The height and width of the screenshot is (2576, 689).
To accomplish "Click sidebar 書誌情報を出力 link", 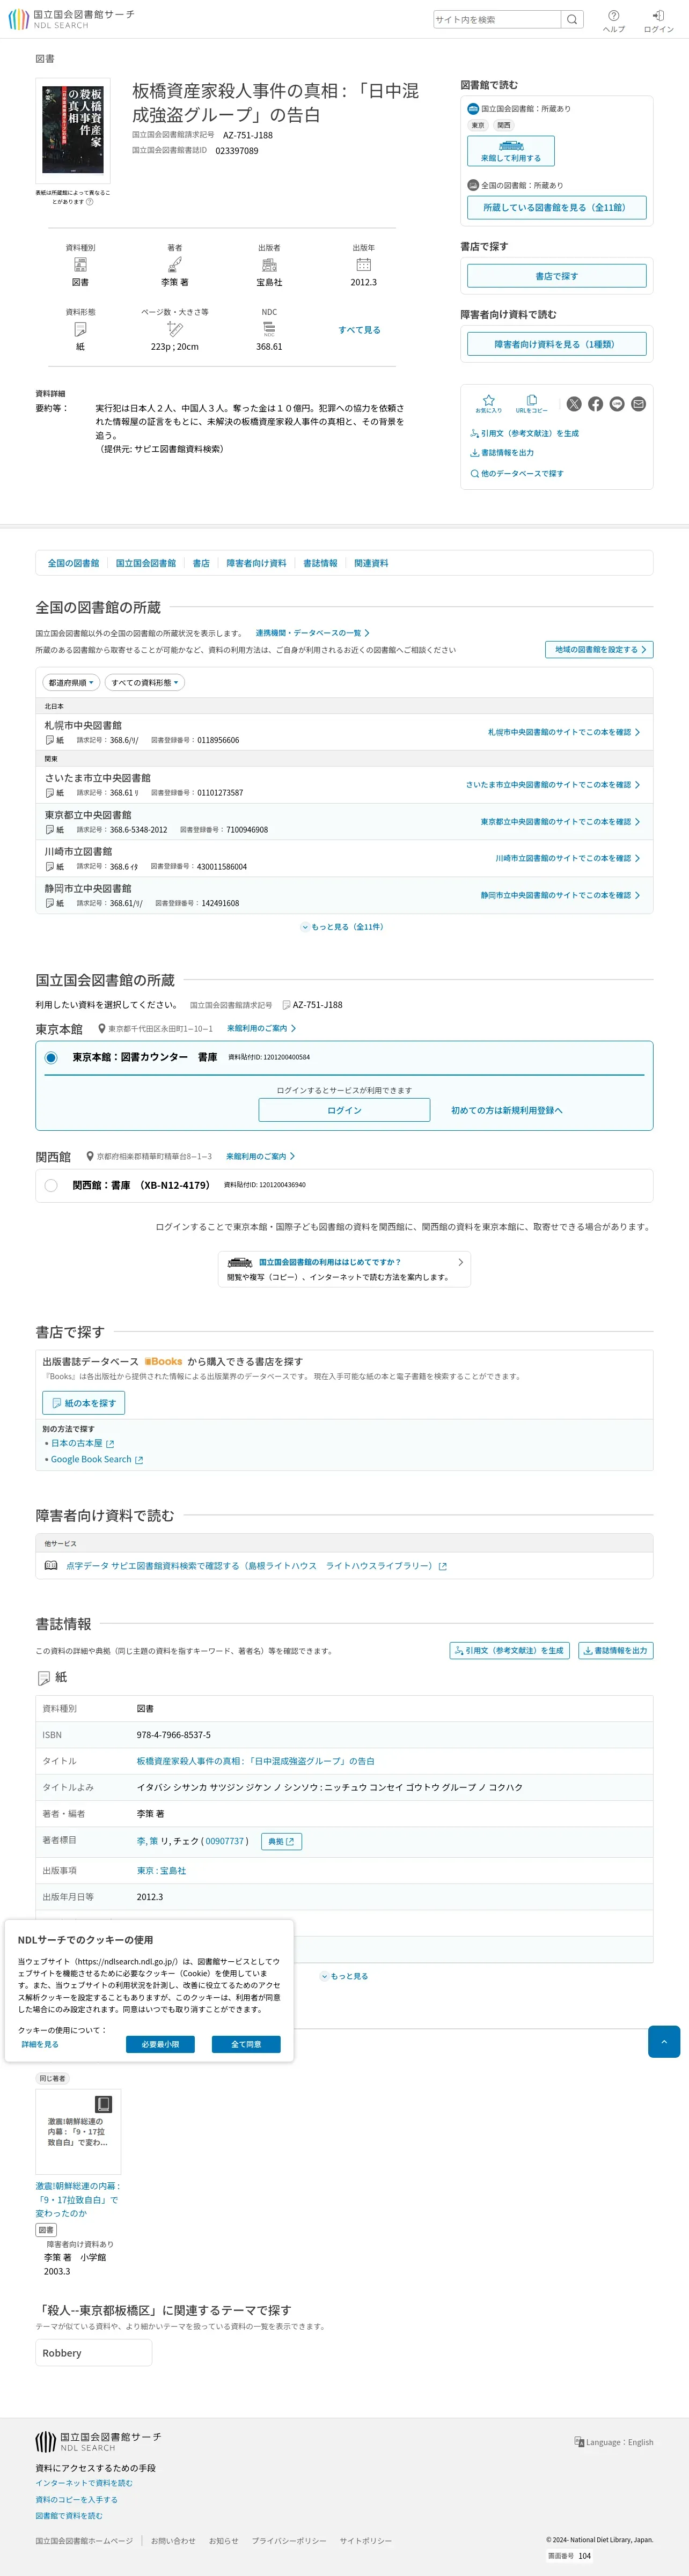I will coord(502,453).
